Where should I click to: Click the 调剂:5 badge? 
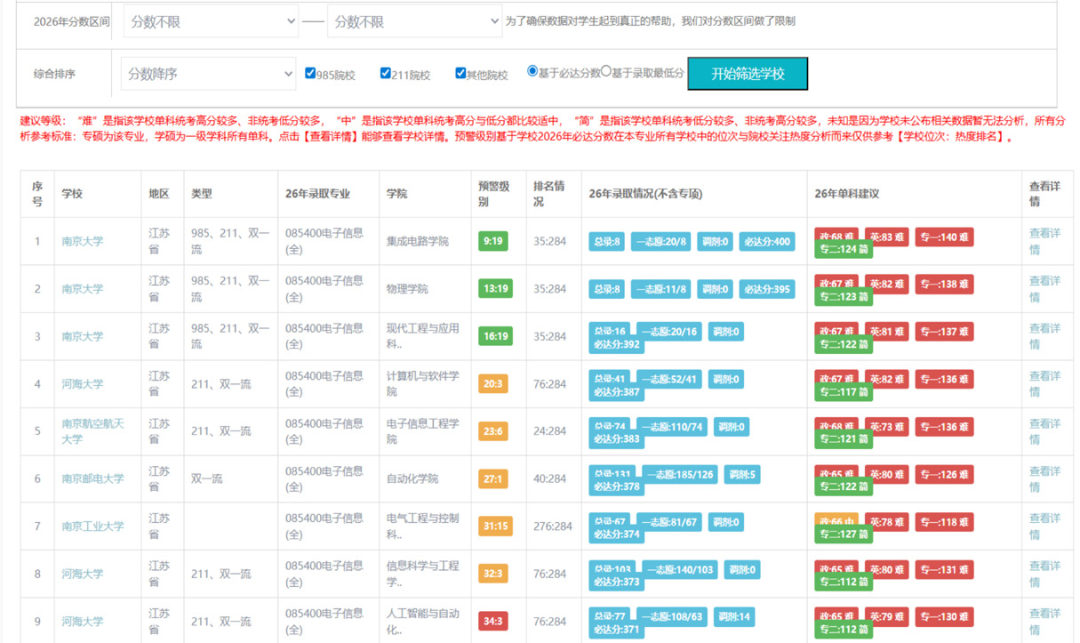742,474
